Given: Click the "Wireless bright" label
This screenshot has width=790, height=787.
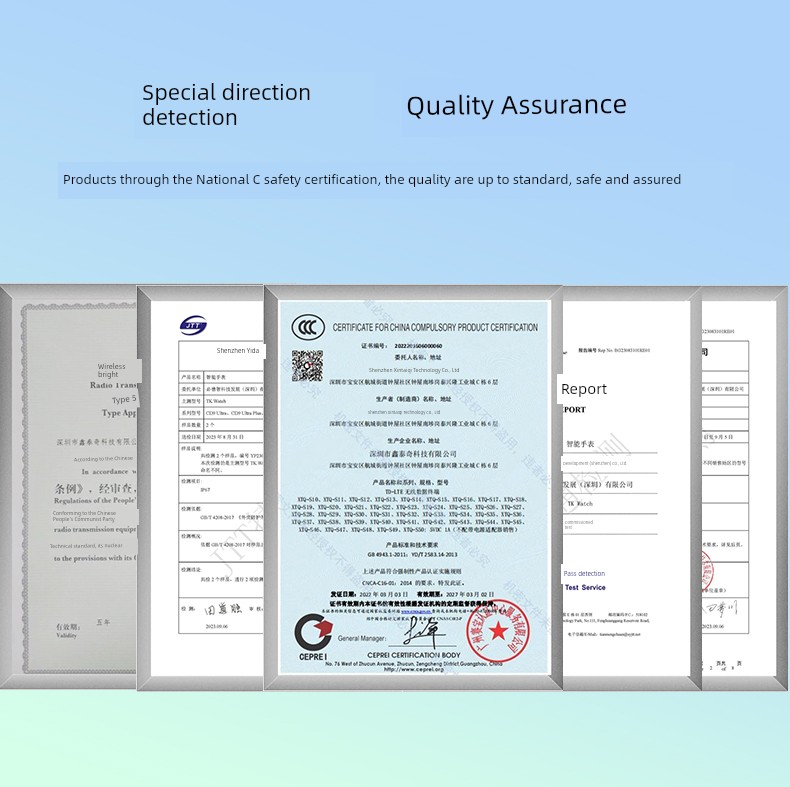Looking at the screenshot, I should pos(112,371).
